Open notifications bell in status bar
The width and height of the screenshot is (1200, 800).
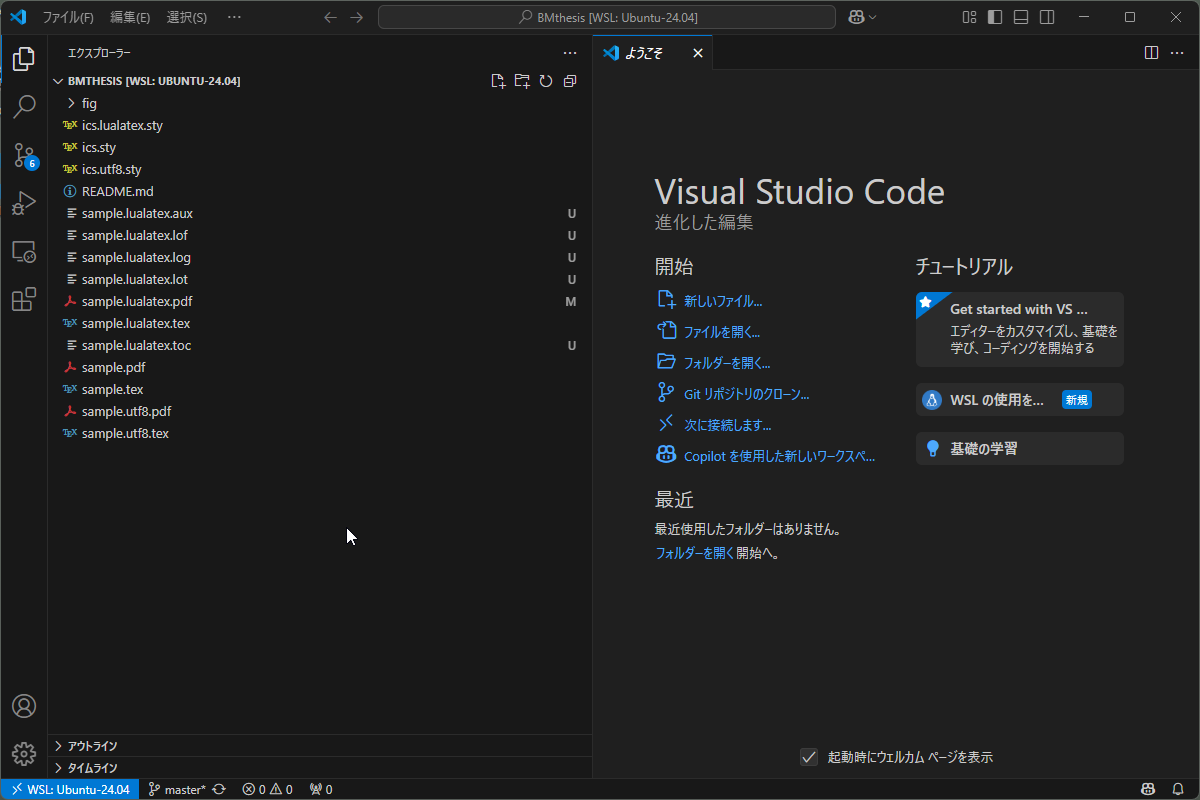click(x=1178, y=789)
